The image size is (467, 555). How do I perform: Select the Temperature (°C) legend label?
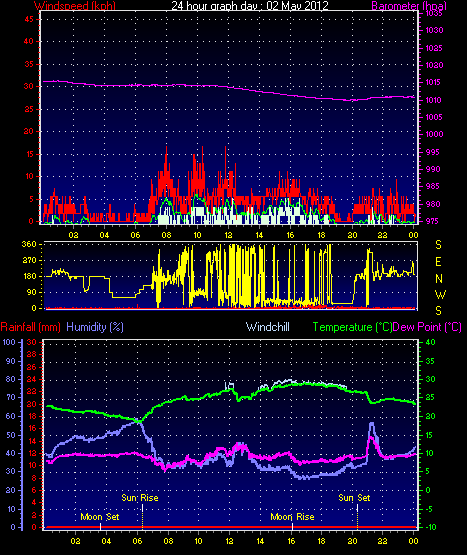[x=352, y=327]
